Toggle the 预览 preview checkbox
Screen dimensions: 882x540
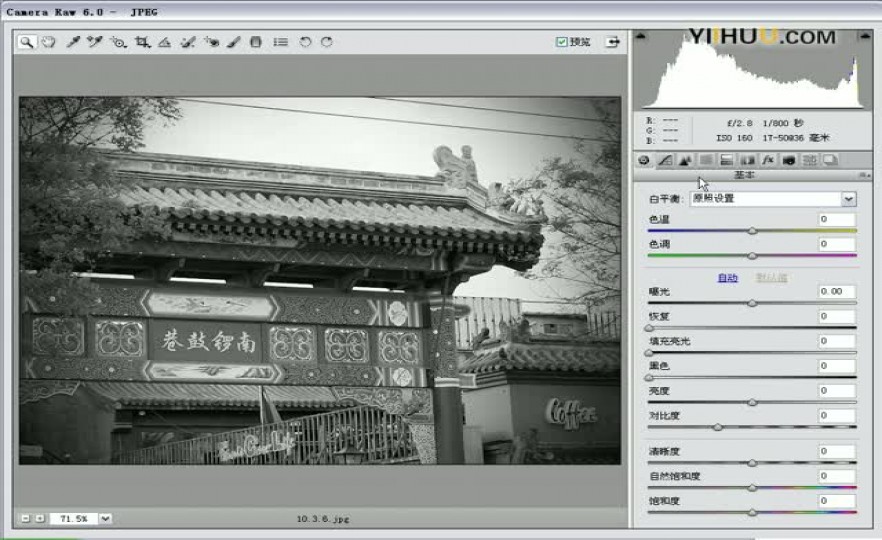(561, 42)
